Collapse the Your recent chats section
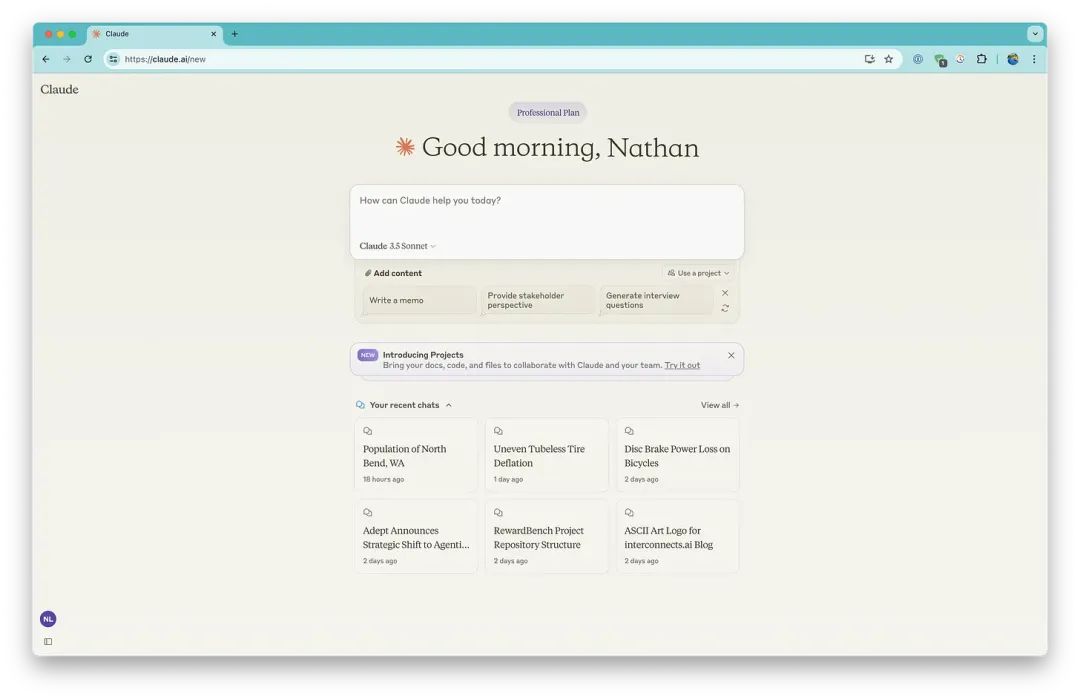Image resolution: width=1080 pixels, height=699 pixels. [448, 405]
